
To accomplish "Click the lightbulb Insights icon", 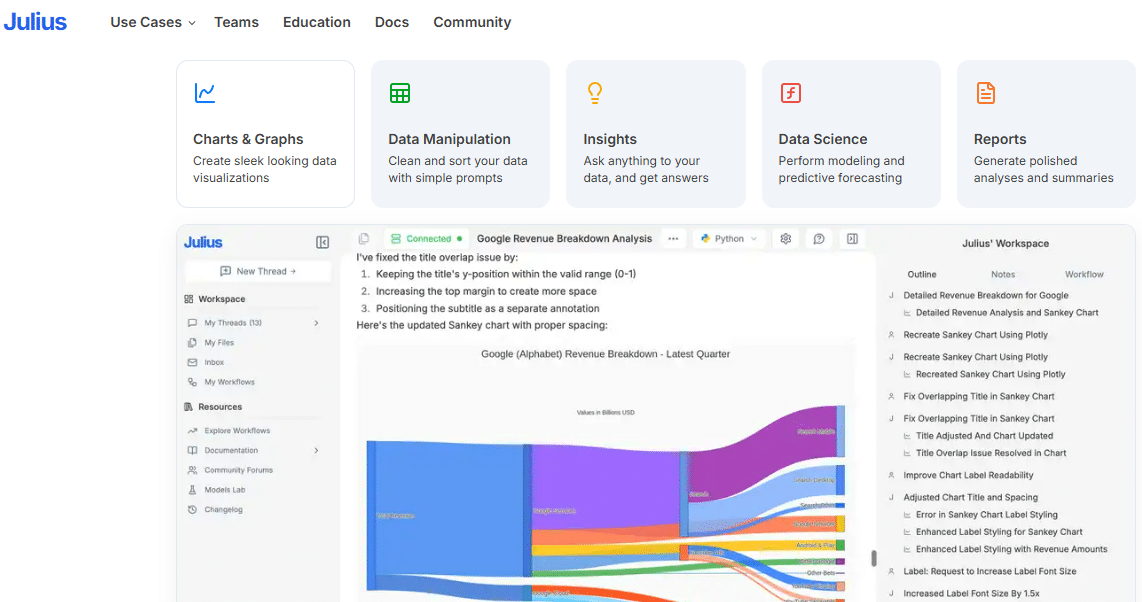I will [x=595, y=93].
